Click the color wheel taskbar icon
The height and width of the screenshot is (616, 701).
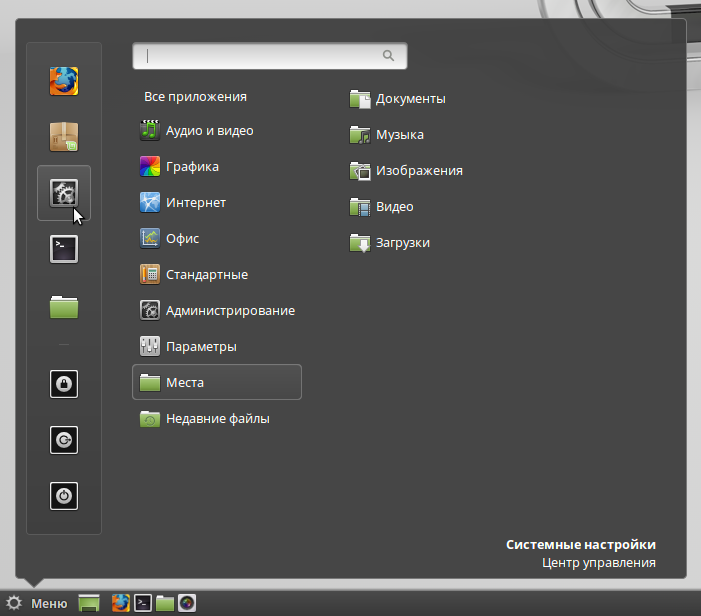coord(187,603)
